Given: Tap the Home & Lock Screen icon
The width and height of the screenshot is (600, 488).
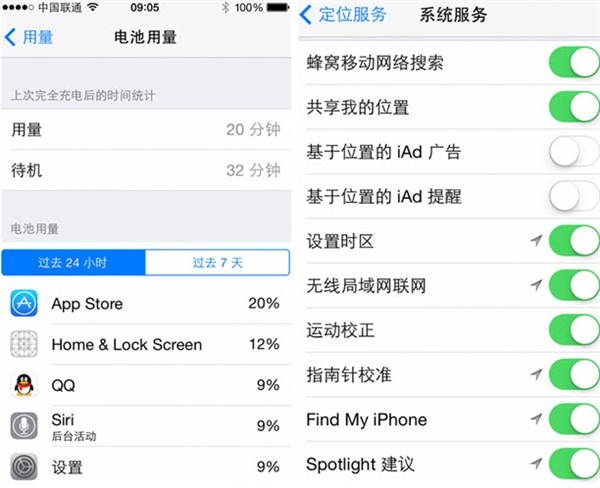Looking at the screenshot, I should [24, 344].
